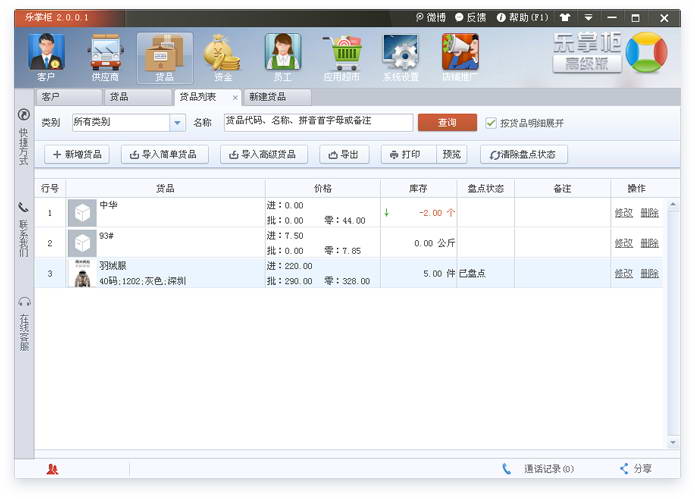Open 微博 link in title bar

tap(430, 18)
